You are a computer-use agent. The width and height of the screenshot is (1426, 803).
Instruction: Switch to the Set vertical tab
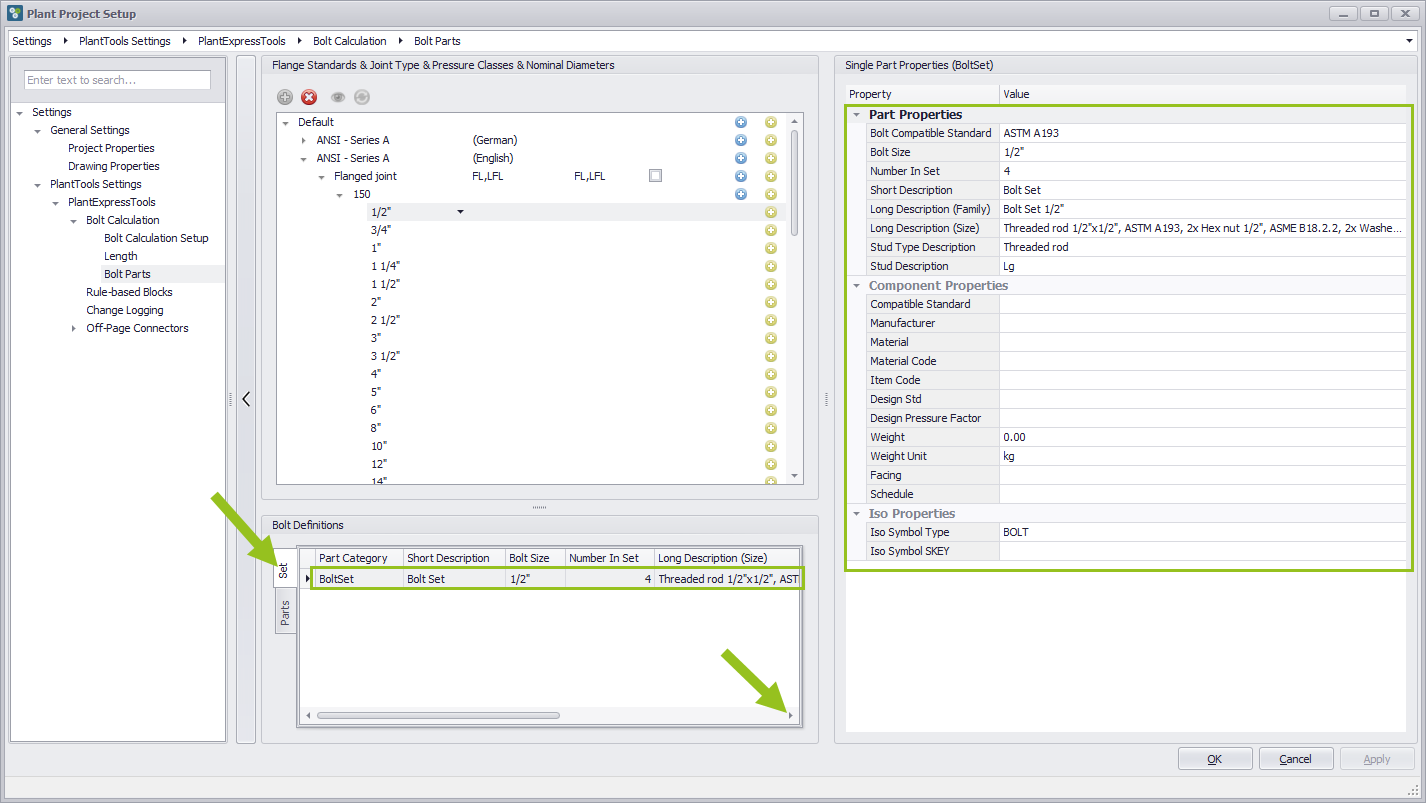285,570
